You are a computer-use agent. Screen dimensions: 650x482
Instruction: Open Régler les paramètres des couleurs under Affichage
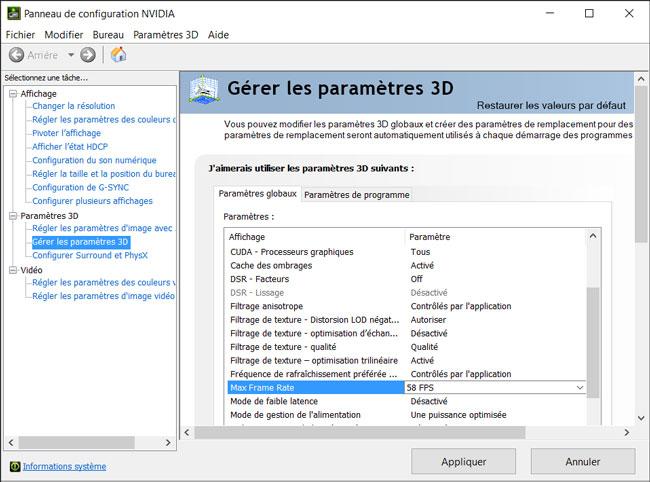(x=104, y=120)
